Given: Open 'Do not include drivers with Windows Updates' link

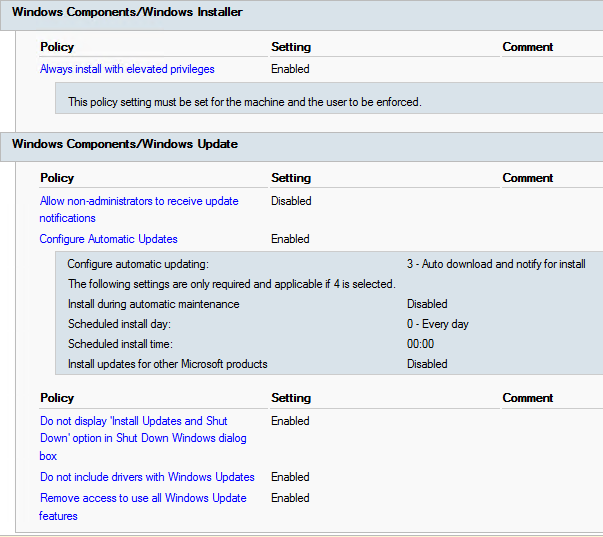Looking at the screenshot, I should pos(147,477).
